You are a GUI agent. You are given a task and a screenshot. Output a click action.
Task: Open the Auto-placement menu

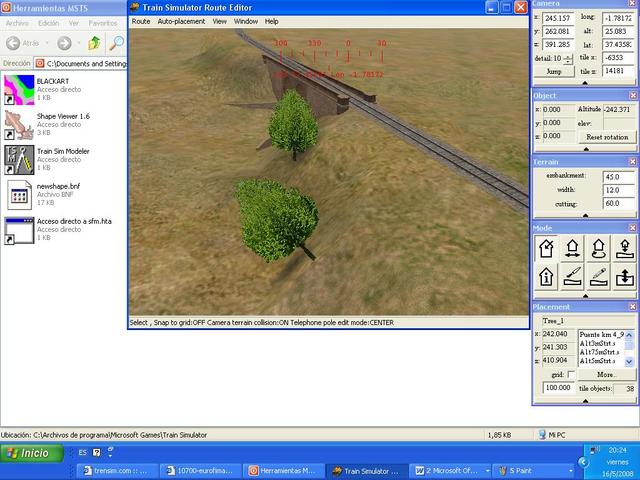[x=180, y=21]
